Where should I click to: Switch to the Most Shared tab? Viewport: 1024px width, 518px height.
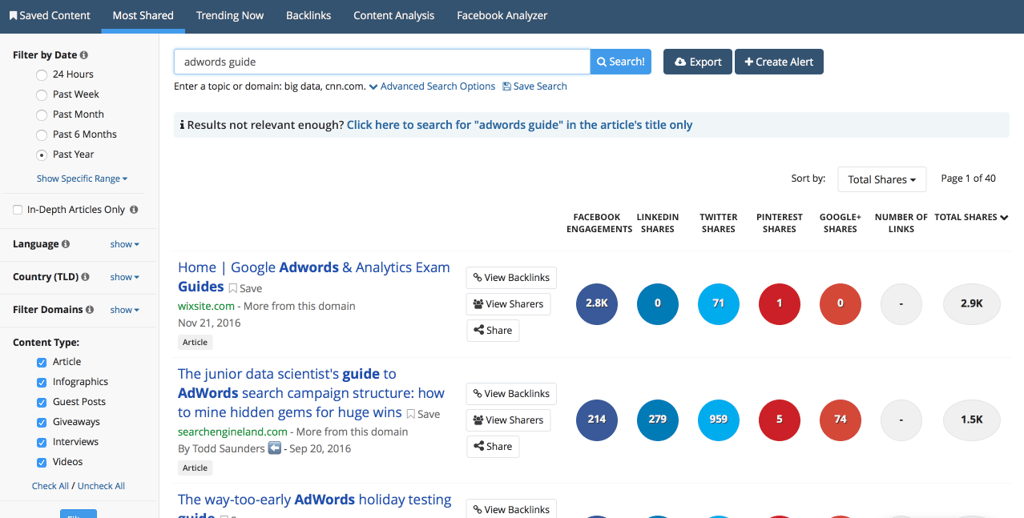pos(143,16)
